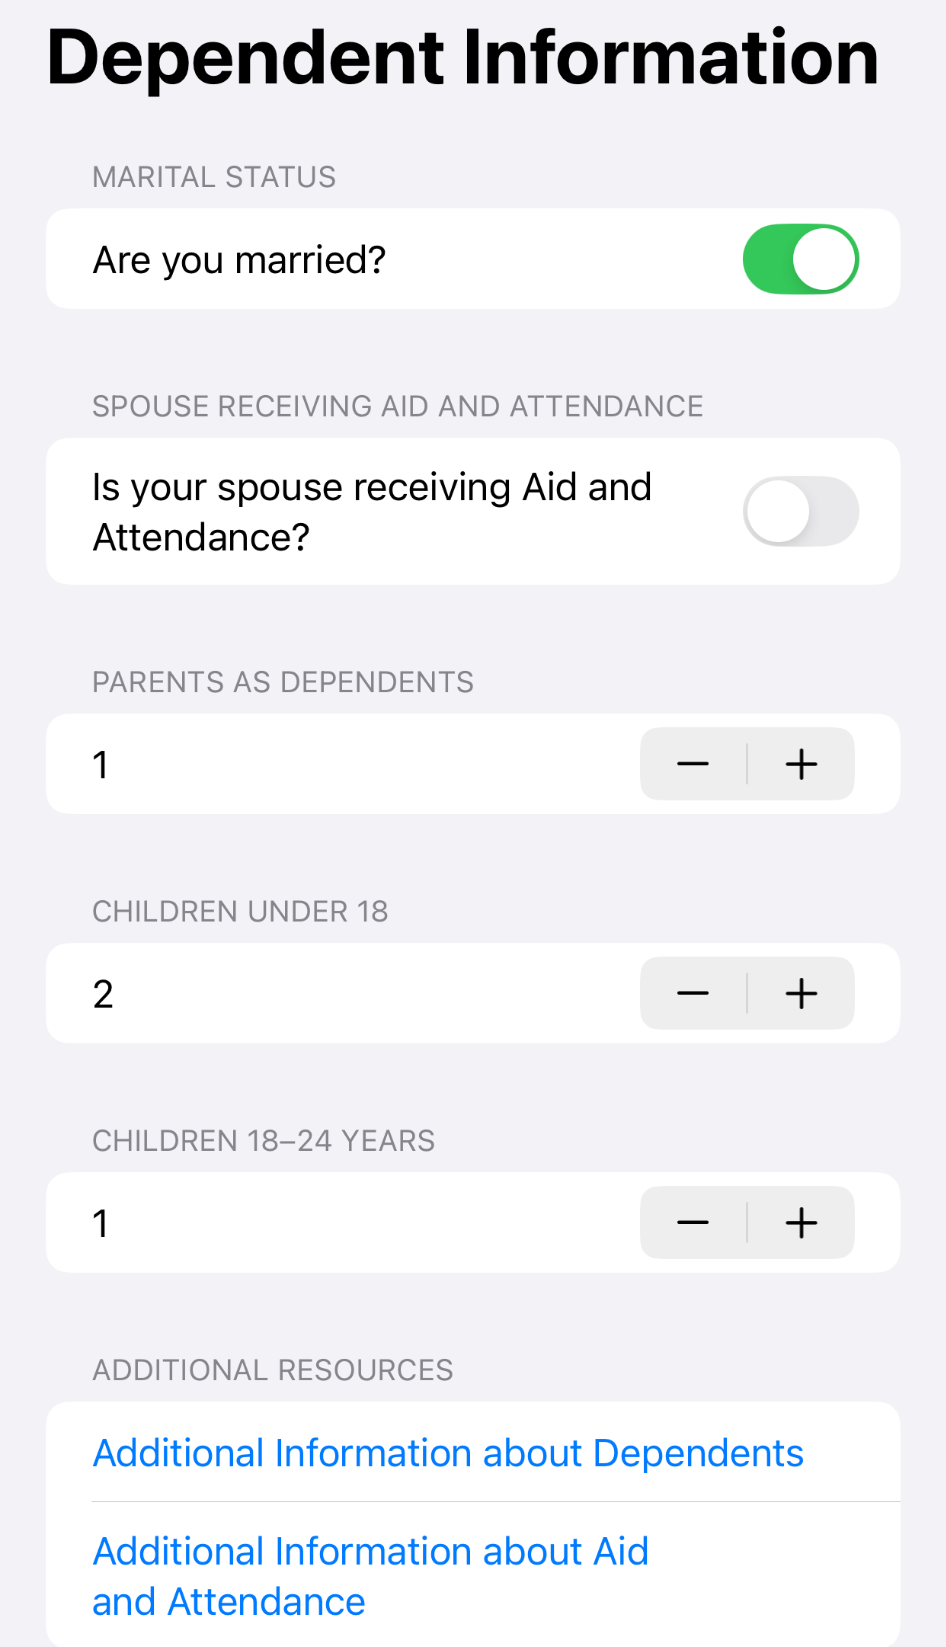This screenshot has height=1647, width=946.
Task: Enable spouse receiving Aid and Attendance switch
Action: [800, 512]
